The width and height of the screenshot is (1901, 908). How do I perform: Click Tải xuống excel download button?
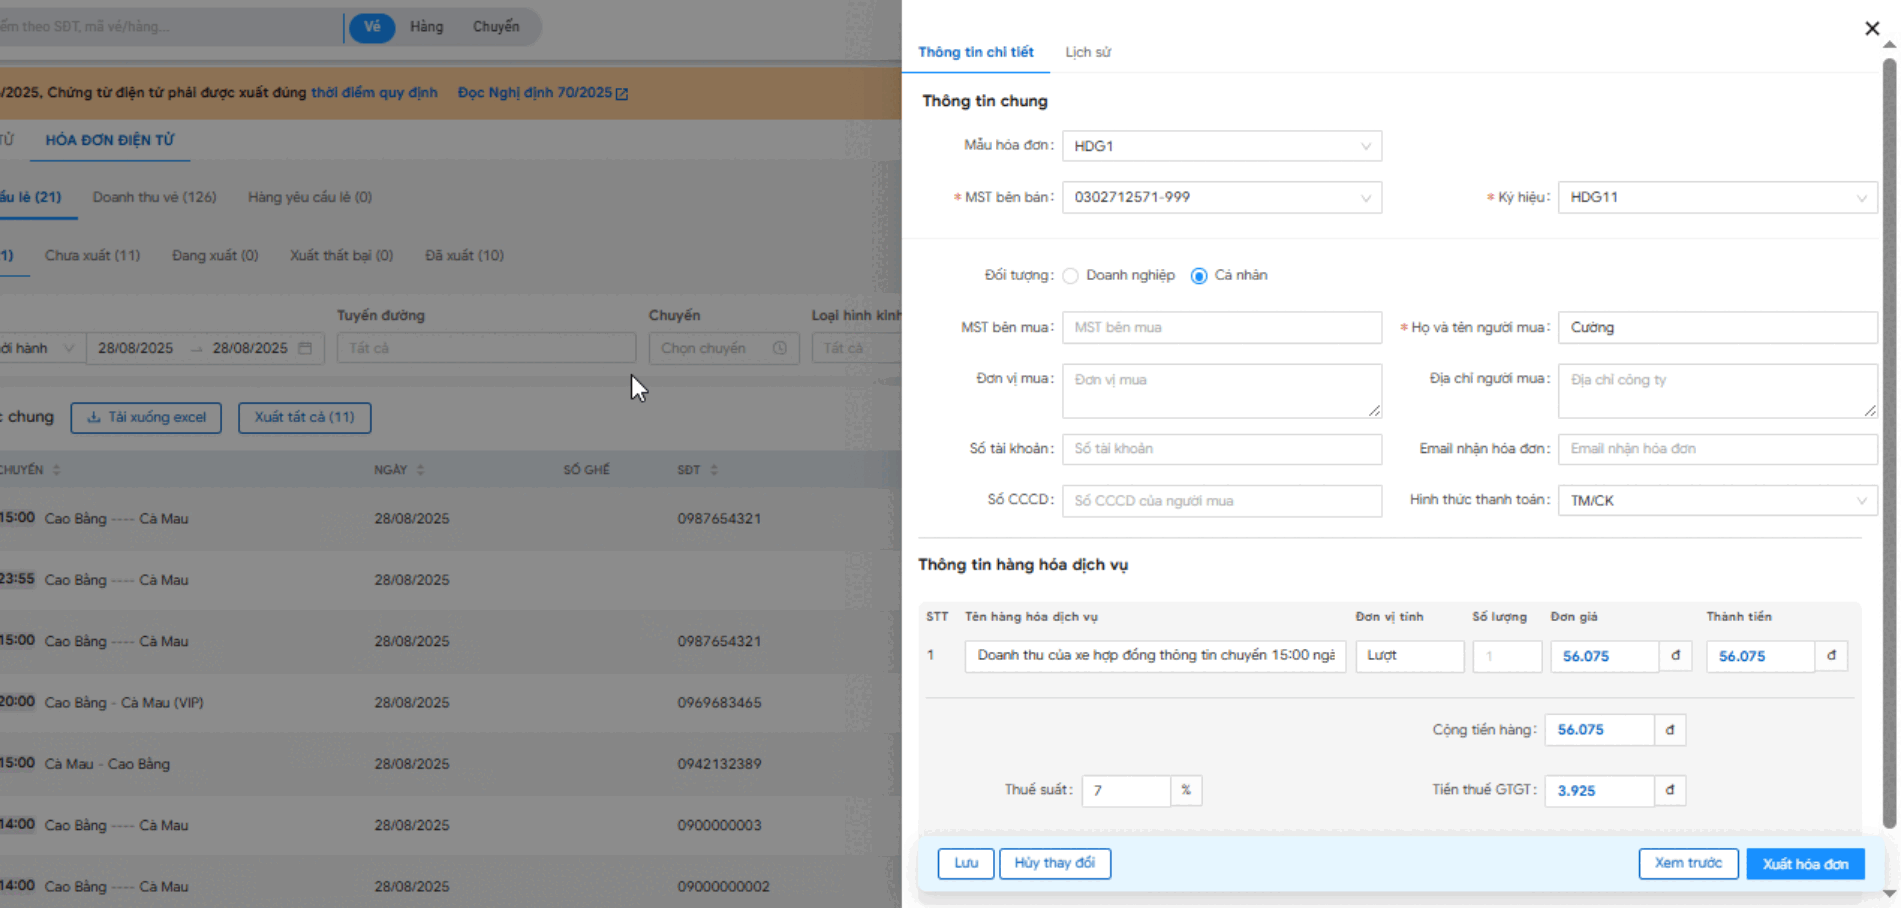[146, 417]
